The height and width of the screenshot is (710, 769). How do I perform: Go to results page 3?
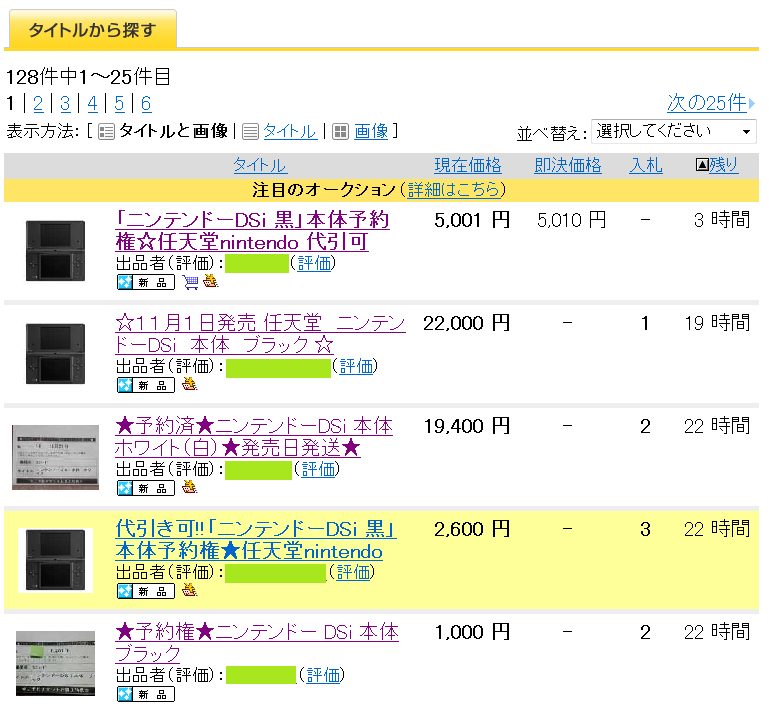point(65,103)
